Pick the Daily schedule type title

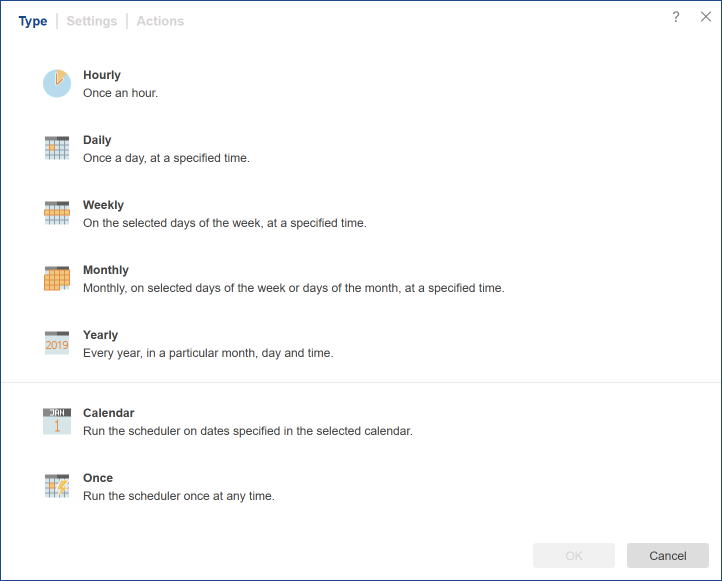coord(97,140)
